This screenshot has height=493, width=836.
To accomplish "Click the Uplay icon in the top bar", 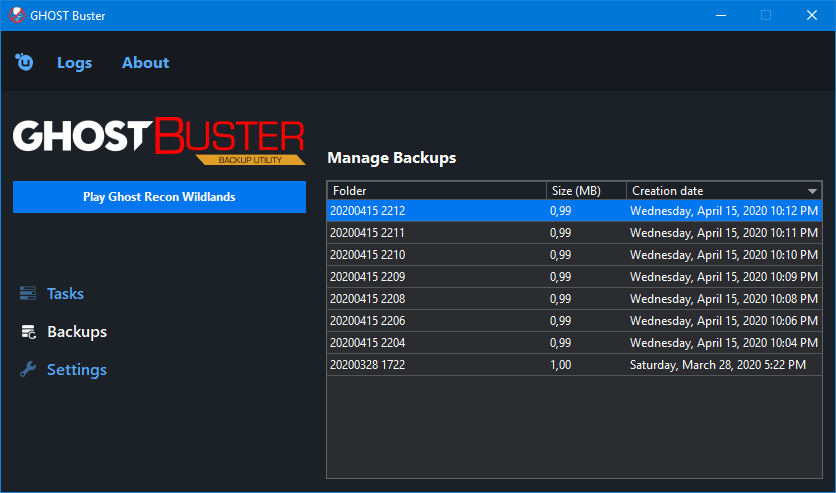I will coord(24,62).
